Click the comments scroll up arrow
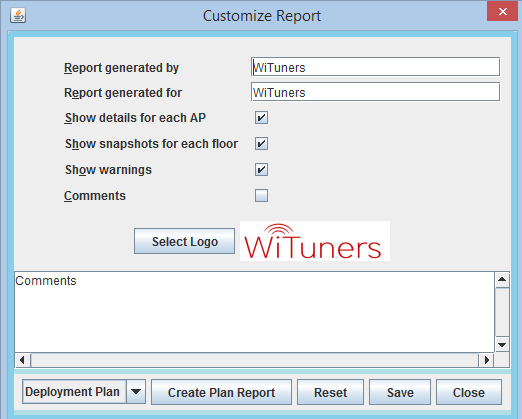Viewport: 522px width, 419px height. click(x=502, y=280)
